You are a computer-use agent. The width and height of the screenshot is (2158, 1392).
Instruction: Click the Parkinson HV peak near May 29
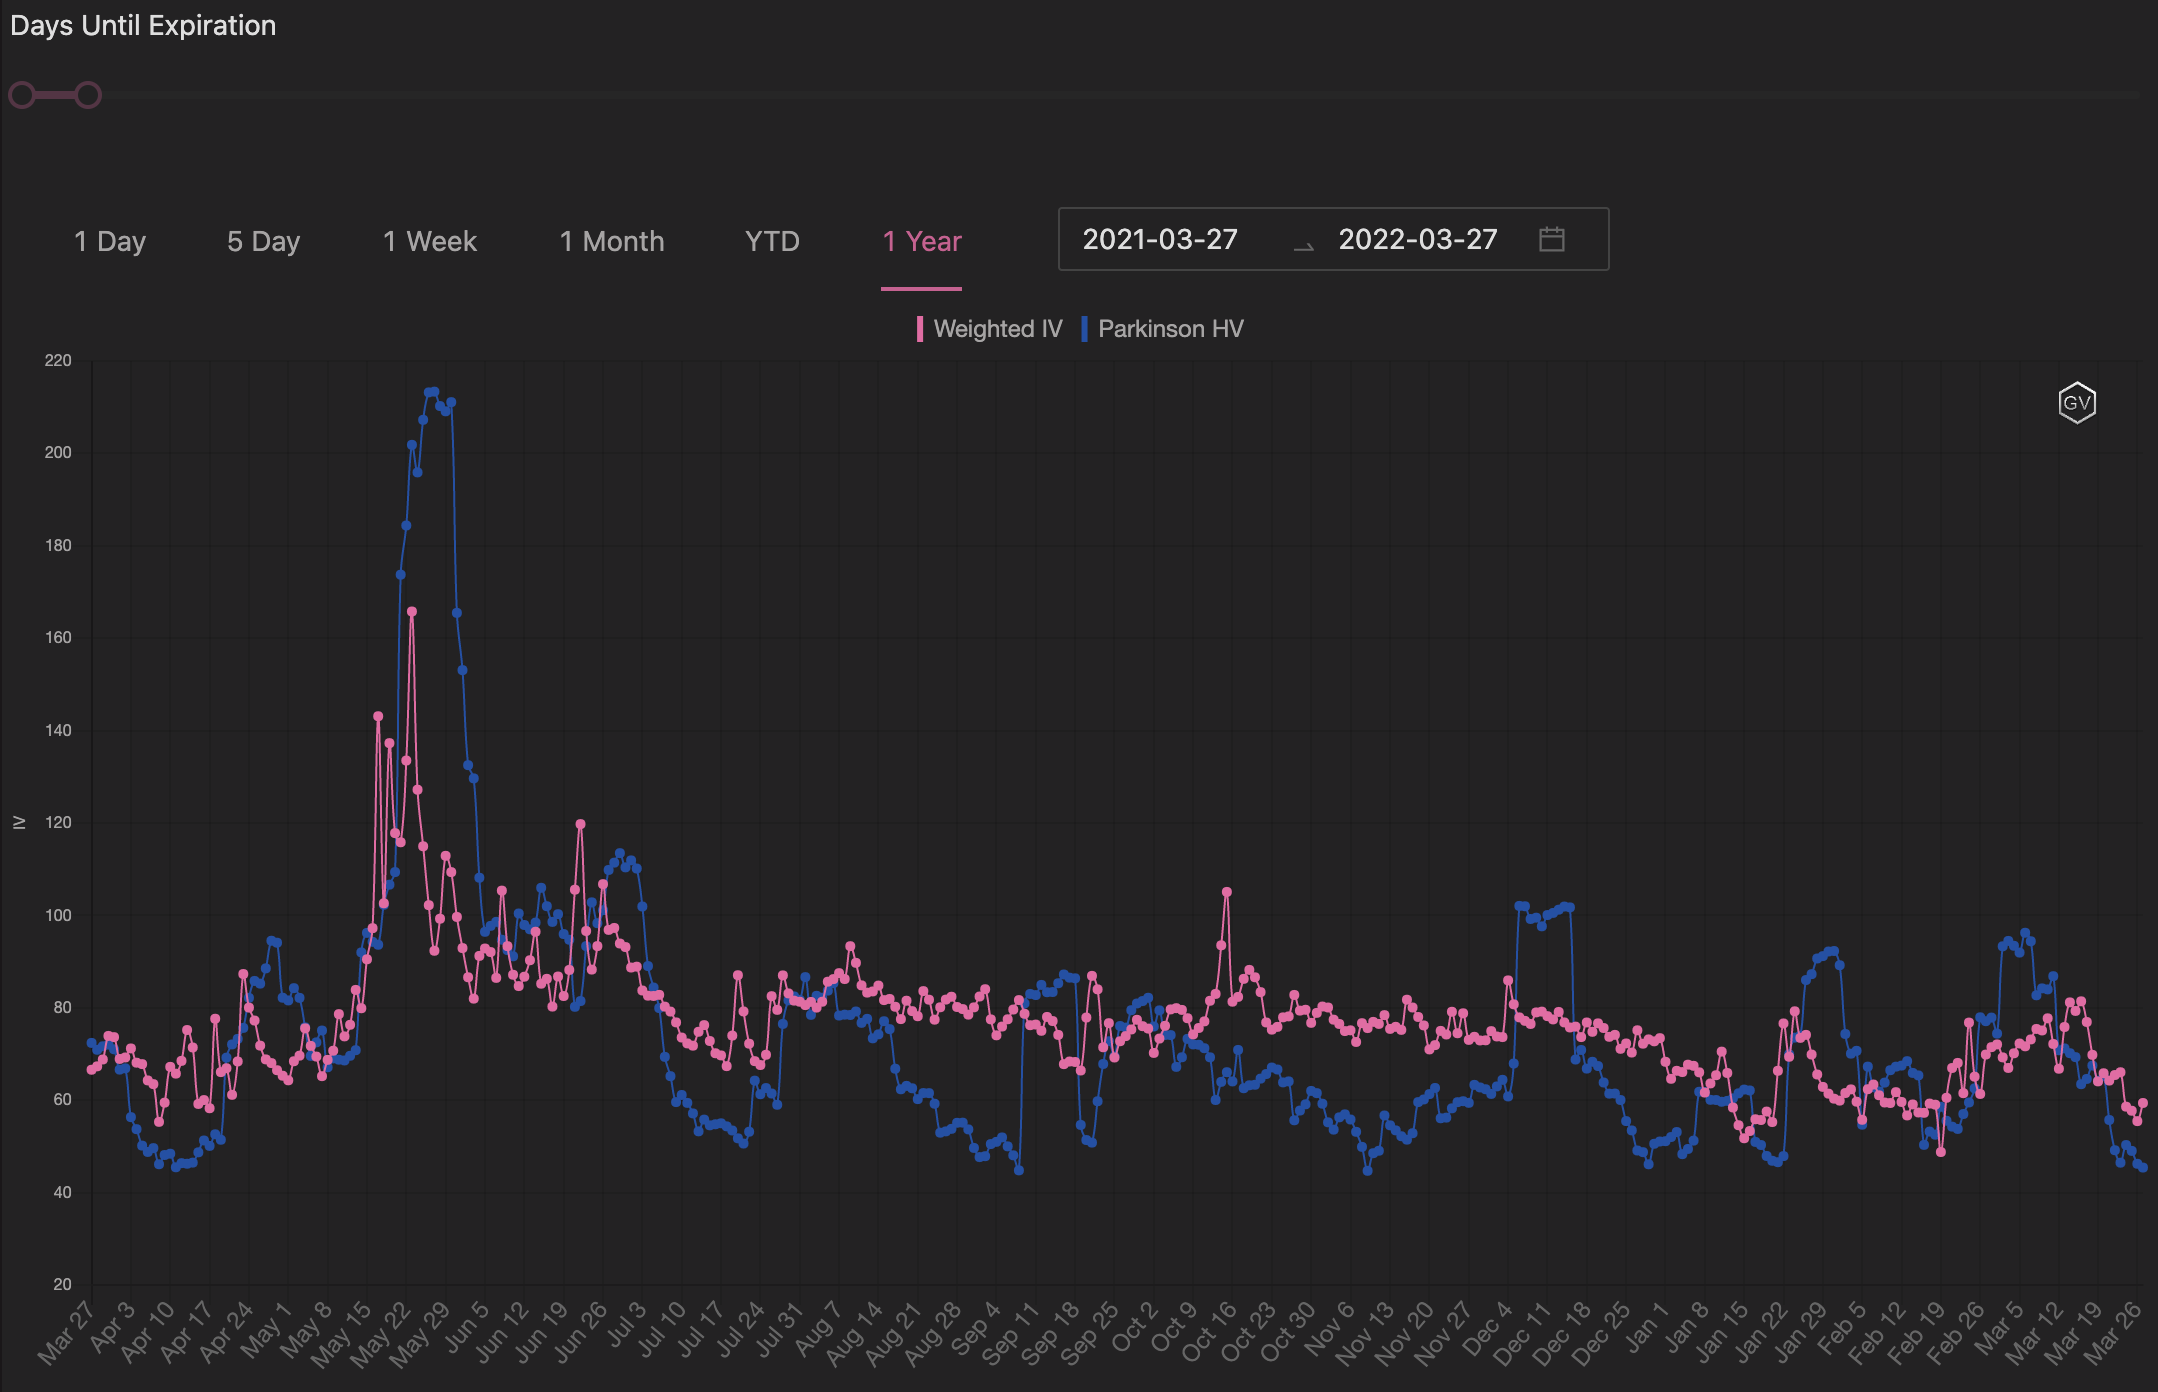(433, 392)
